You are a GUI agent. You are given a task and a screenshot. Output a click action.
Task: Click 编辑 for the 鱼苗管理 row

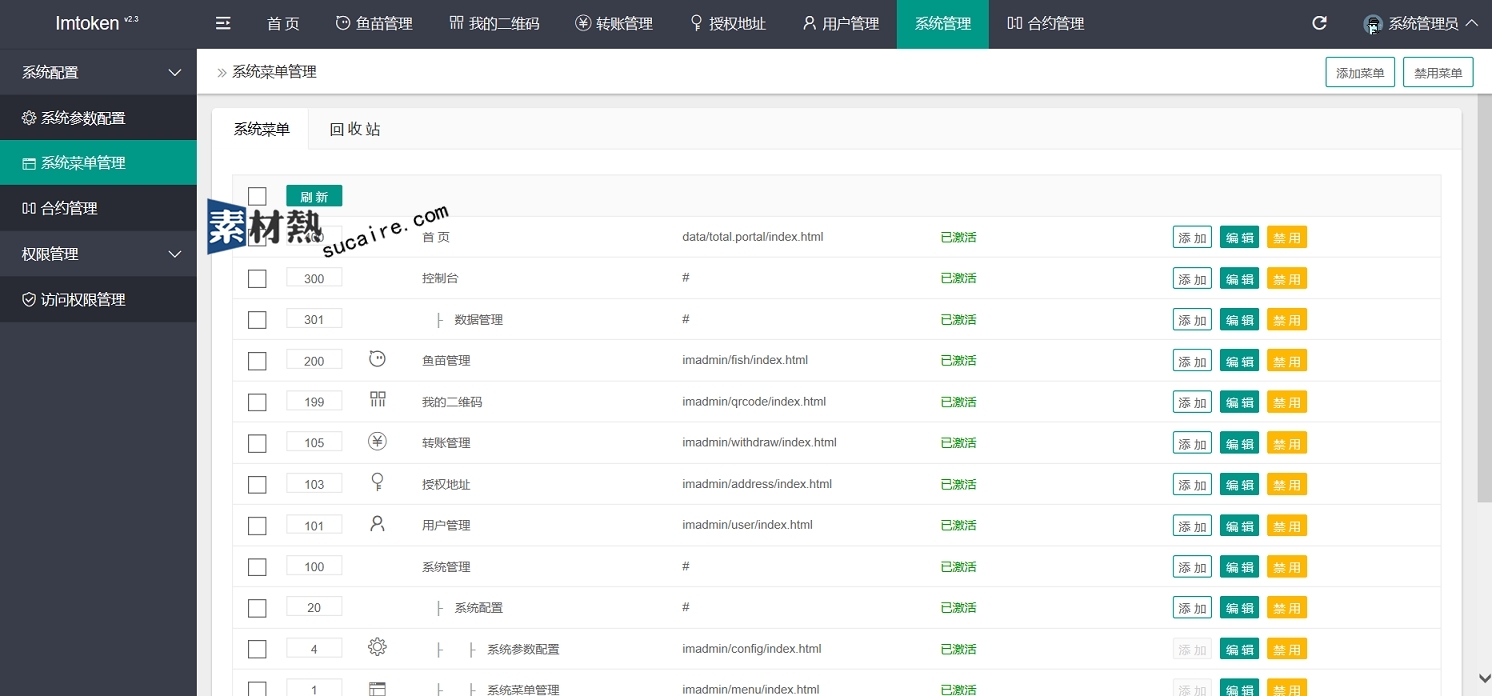(x=1239, y=361)
